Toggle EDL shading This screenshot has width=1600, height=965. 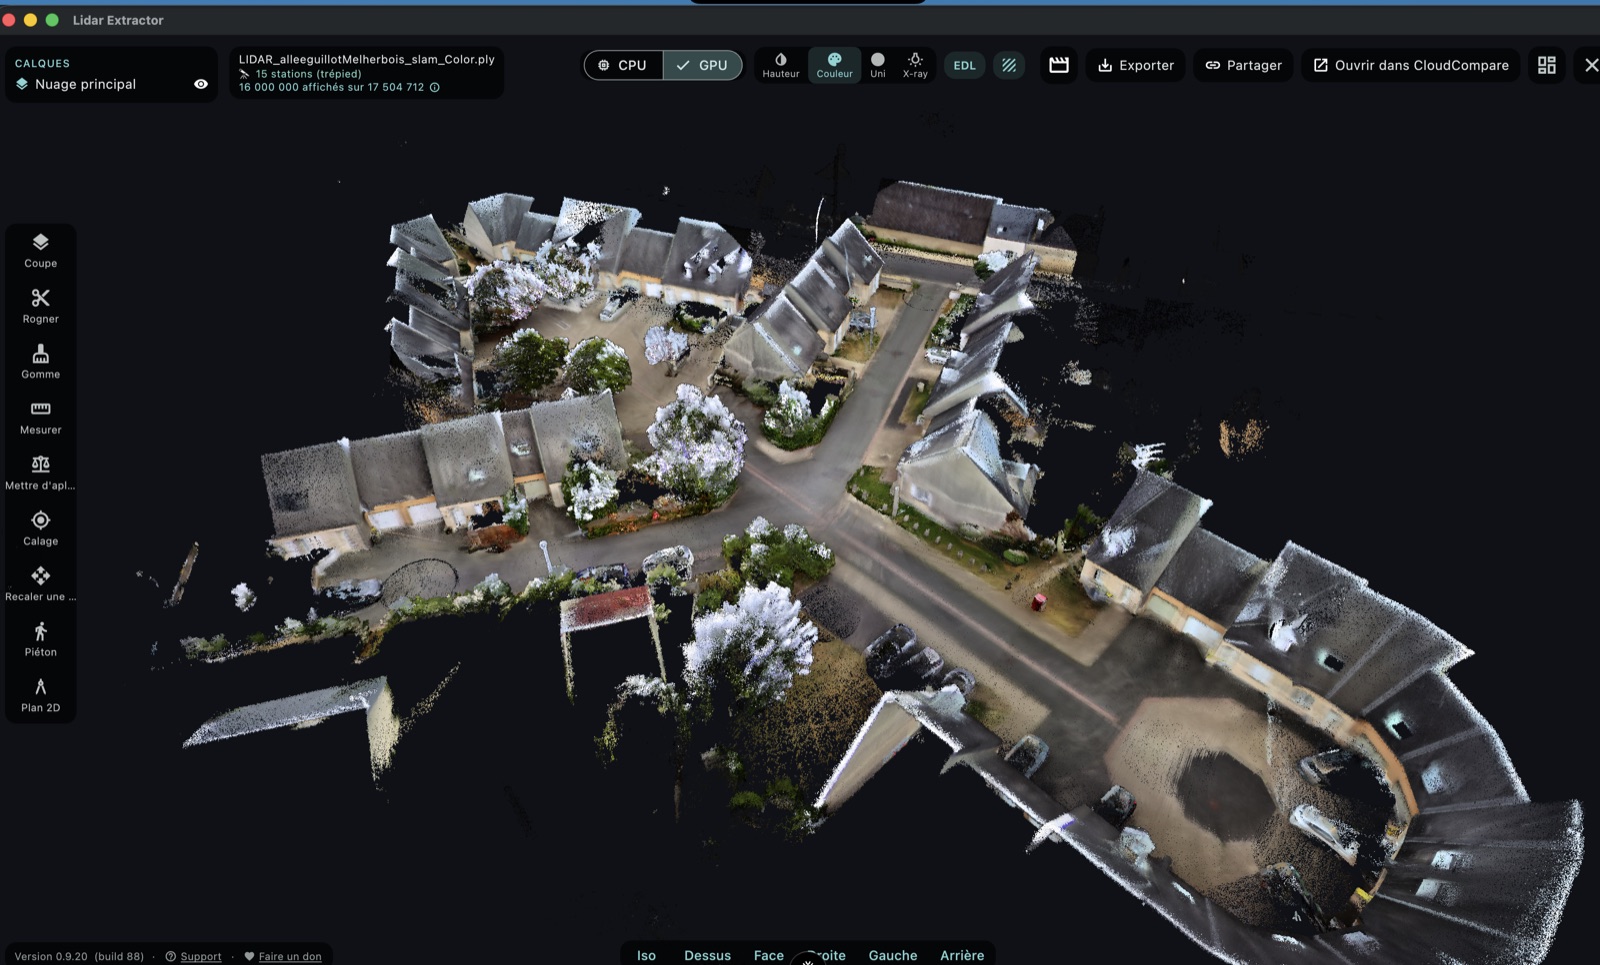[964, 65]
